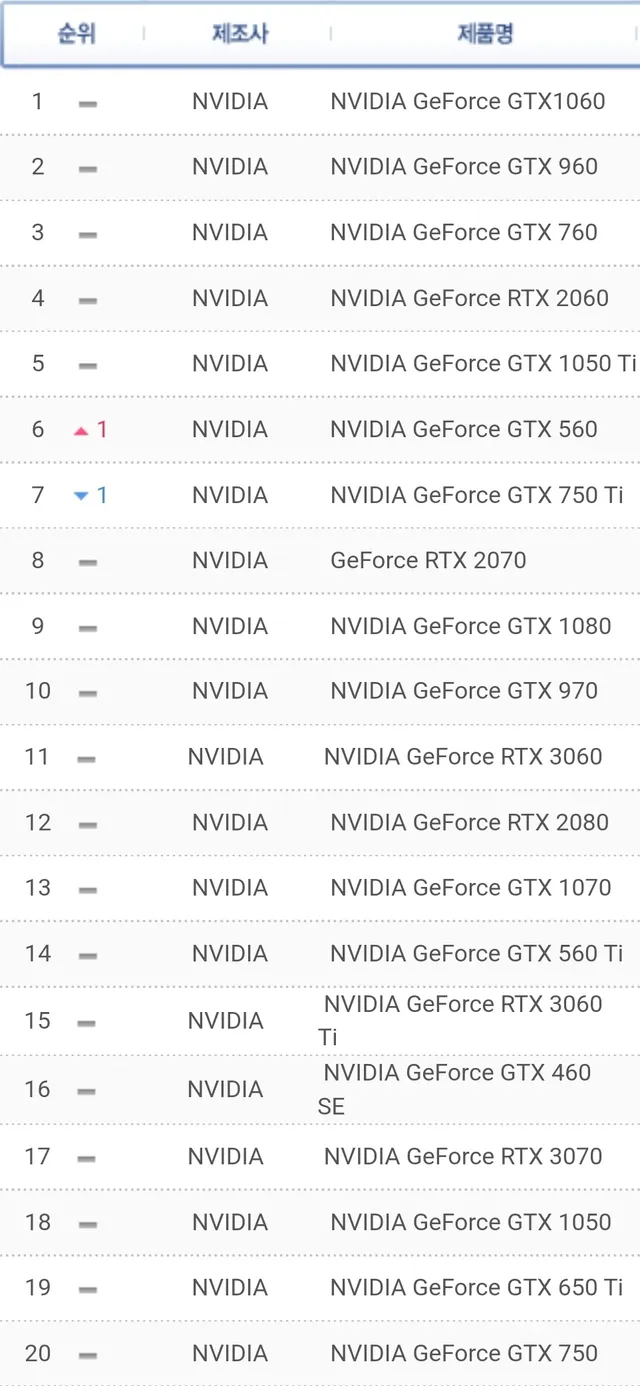640x1386 pixels.
Task: Click the red up arrow at rank 6
Action: tap(81, 431)
